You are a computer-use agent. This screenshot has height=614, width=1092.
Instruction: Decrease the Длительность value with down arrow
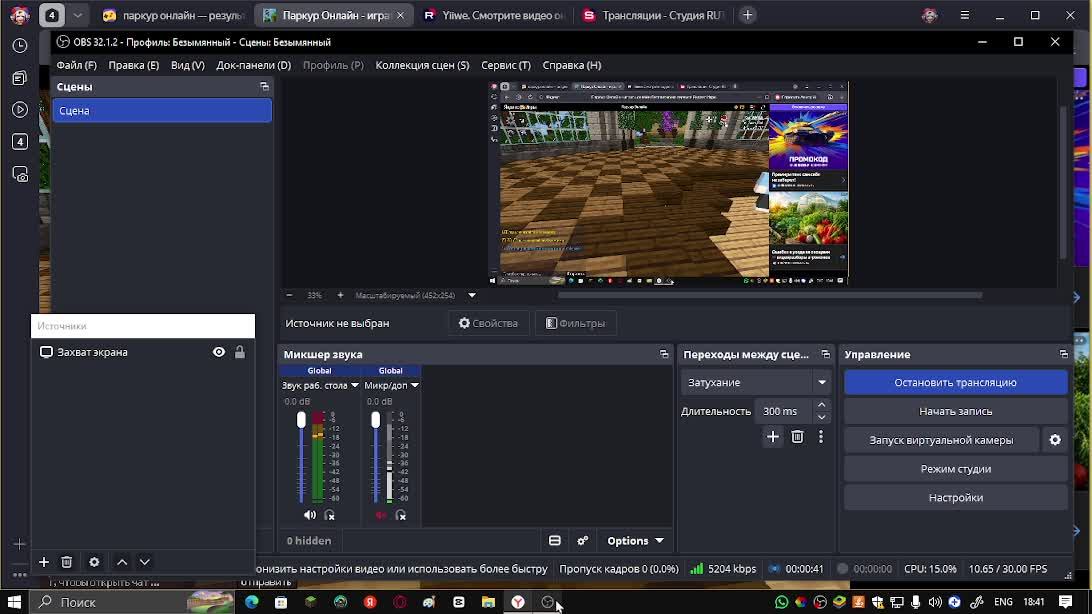coord(822,418)
